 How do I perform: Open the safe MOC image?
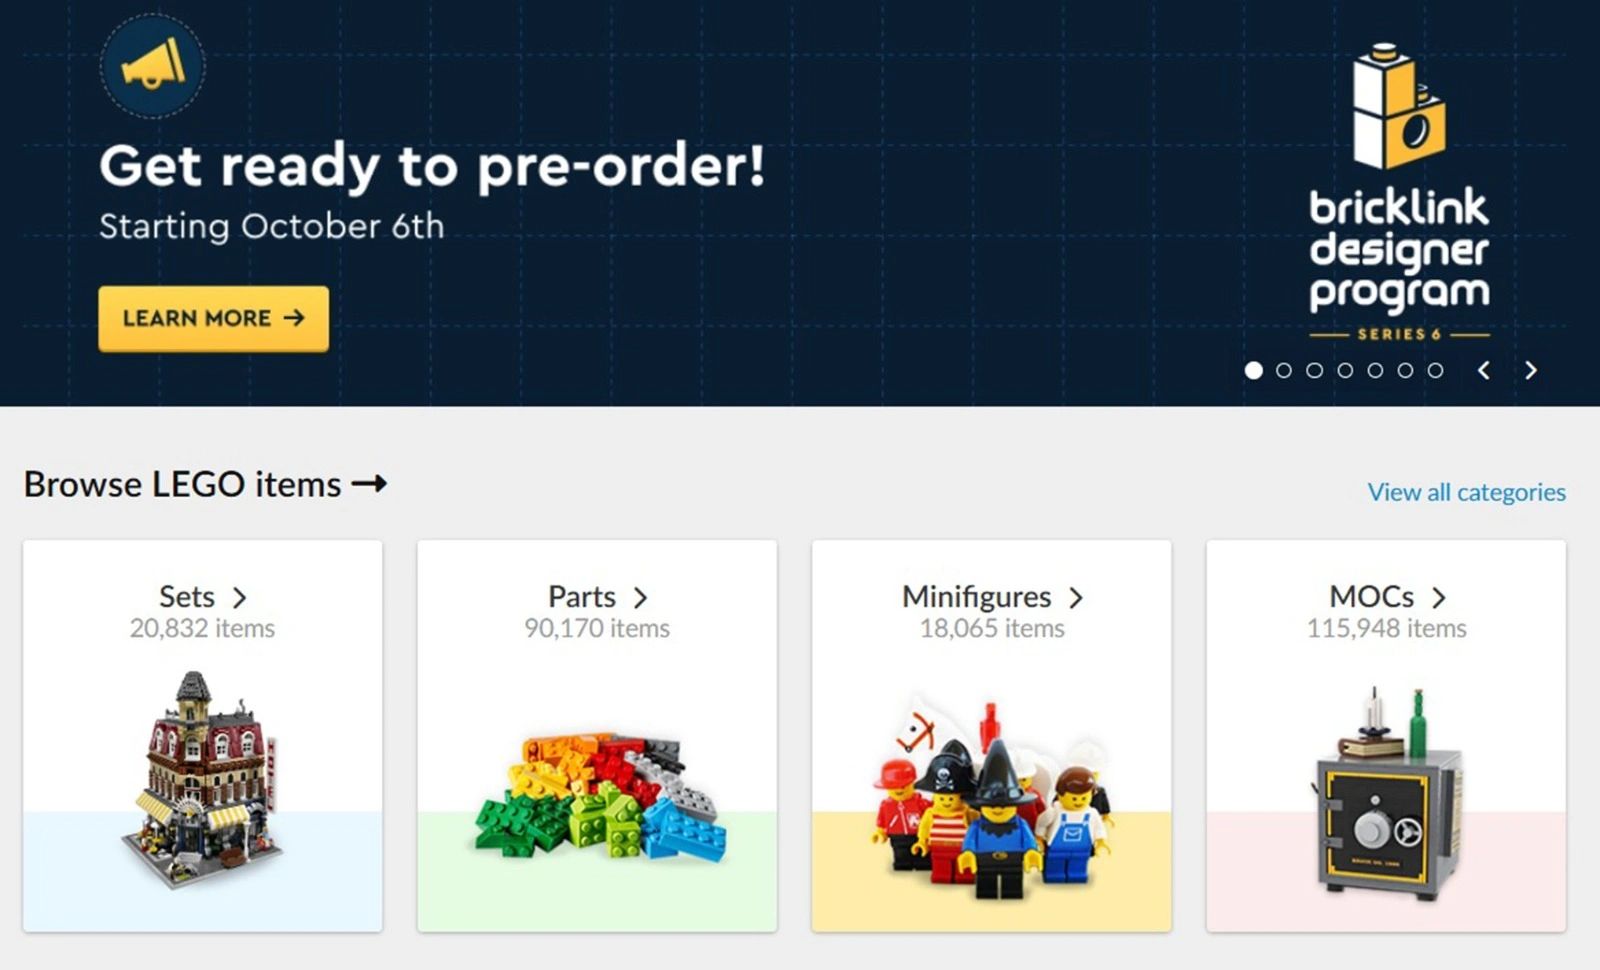[1386, 793]
